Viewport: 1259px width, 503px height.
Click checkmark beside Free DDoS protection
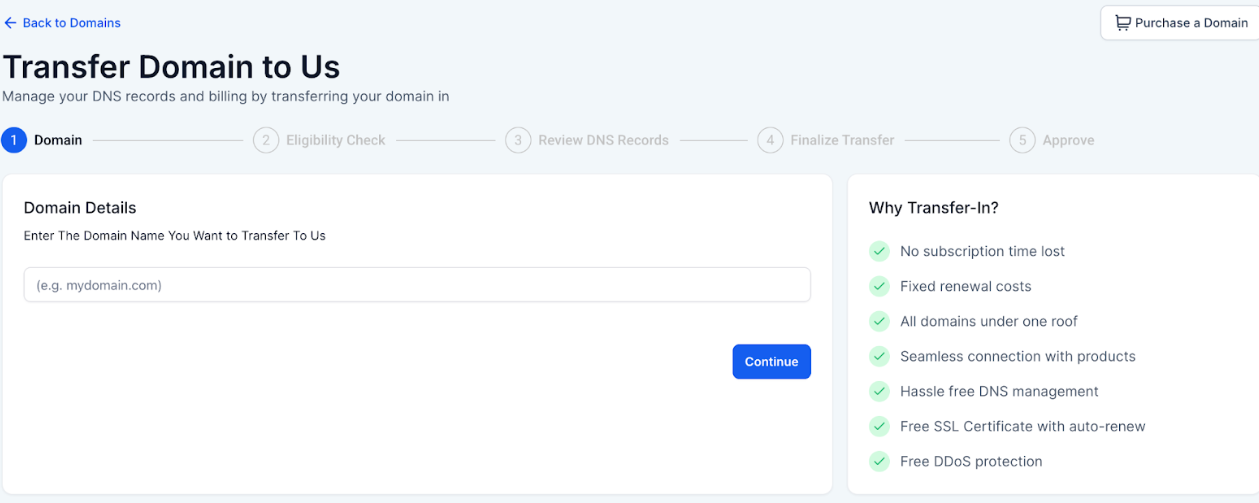[x=879, y=461]
